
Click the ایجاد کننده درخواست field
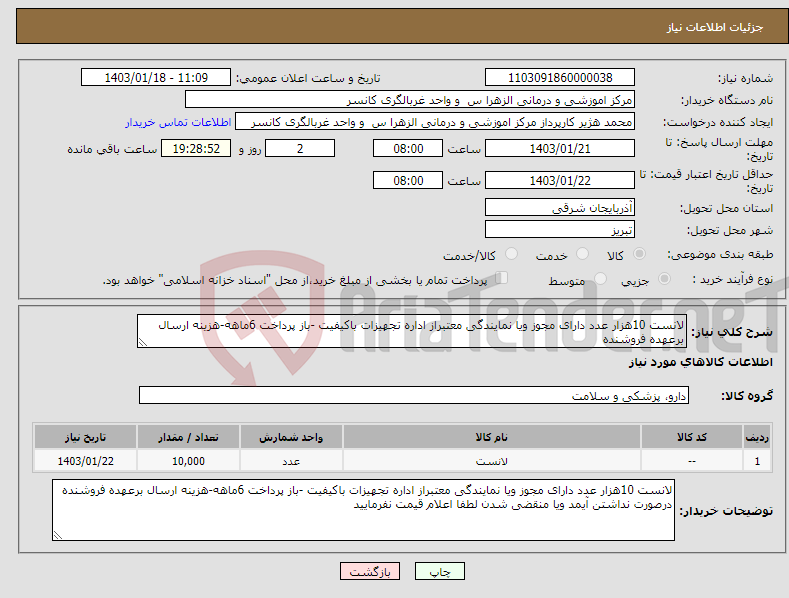pos(435,122)
